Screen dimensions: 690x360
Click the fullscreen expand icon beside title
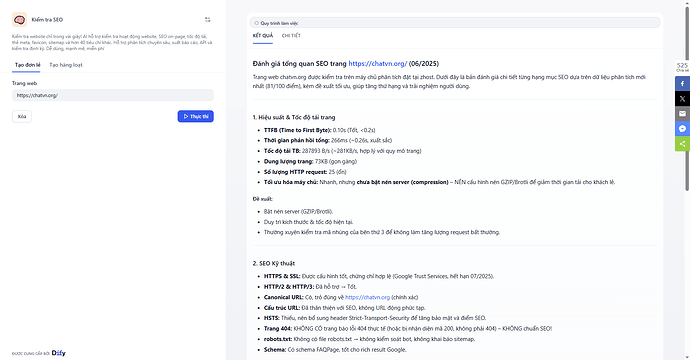208,20
